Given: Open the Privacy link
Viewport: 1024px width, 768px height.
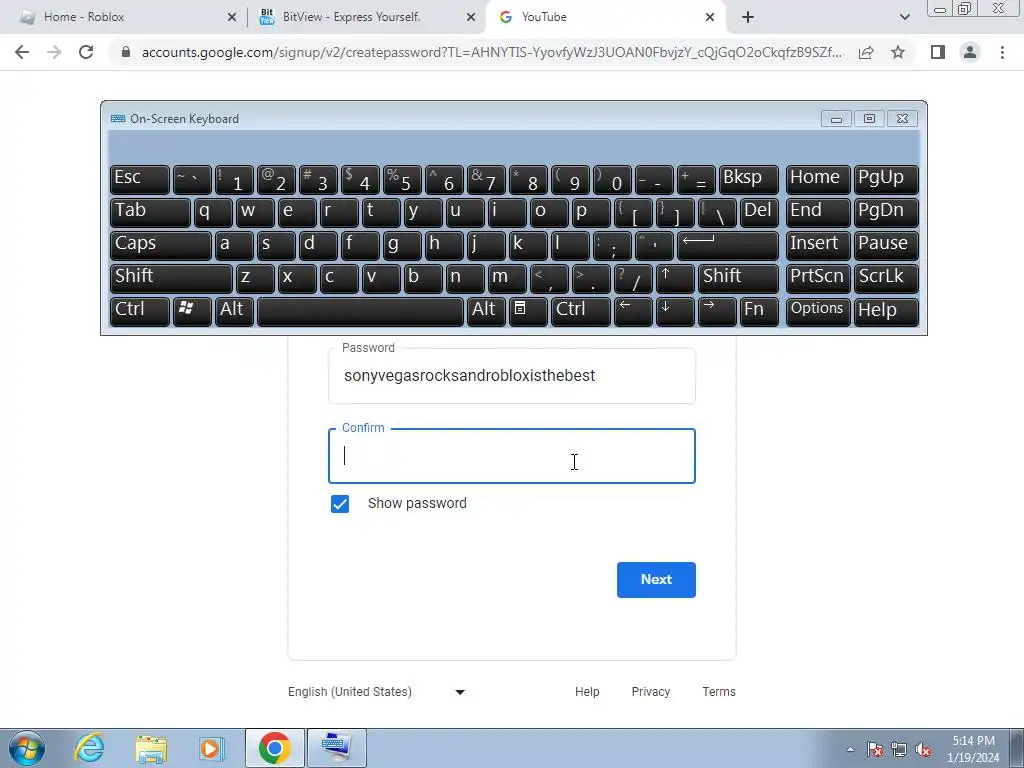Looking at the screenshot, I should [650, 692].
